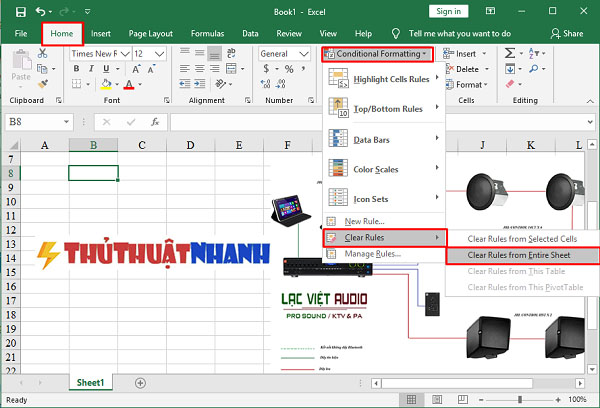Click the New sheet plus button
The width and height of the screenshot is (600, 408).
coord(140,383)
